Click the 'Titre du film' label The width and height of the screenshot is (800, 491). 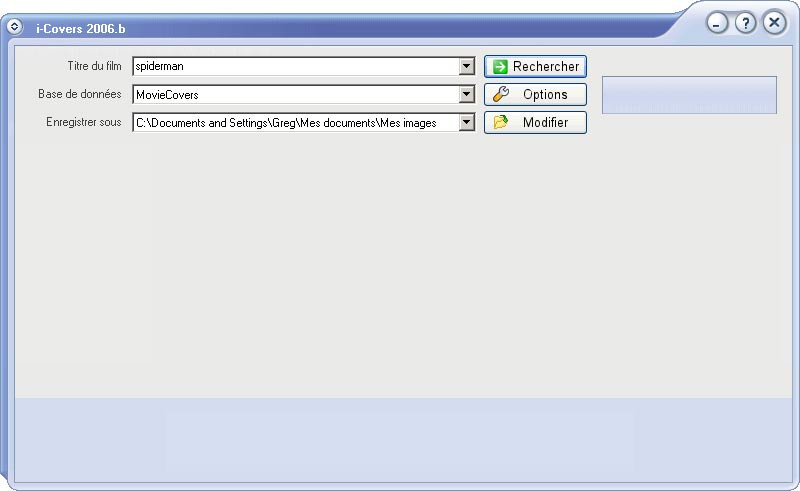94,66
